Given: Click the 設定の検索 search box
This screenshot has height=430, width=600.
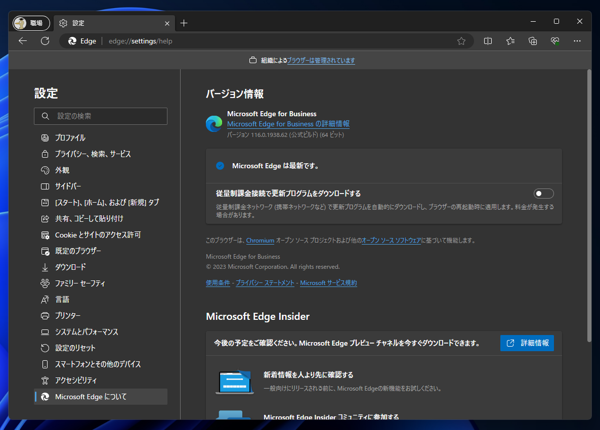Looking at the screenshot, I should click(x=101, y=116).
